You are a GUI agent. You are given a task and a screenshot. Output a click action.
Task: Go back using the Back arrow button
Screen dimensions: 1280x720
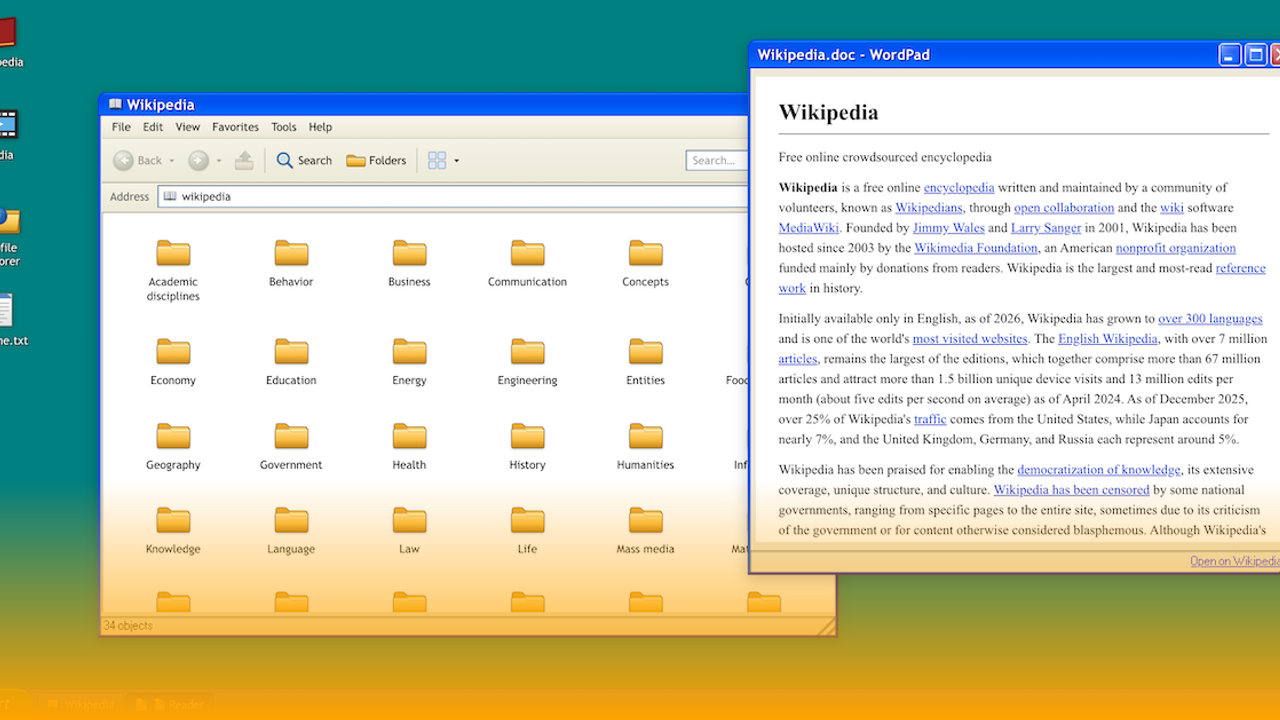click(x=137, y=160)
